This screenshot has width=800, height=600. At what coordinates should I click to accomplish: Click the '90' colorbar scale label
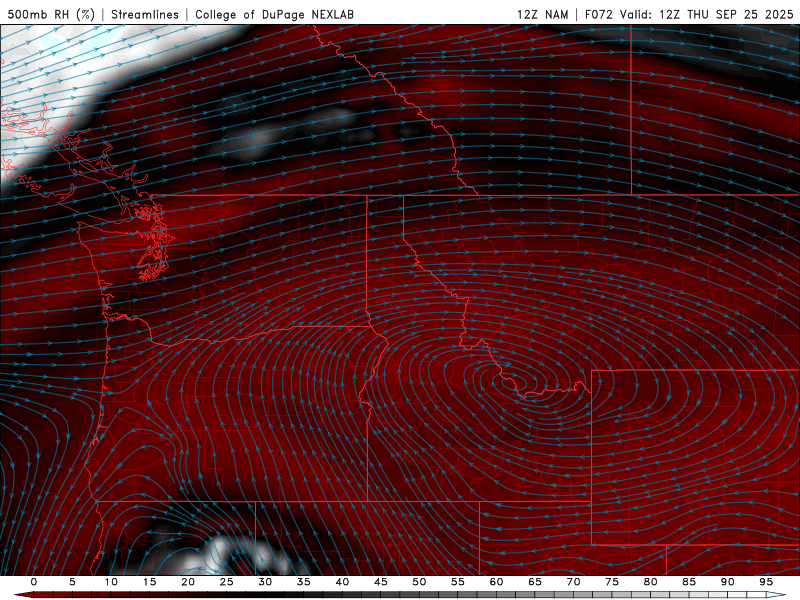click(727, 582)
